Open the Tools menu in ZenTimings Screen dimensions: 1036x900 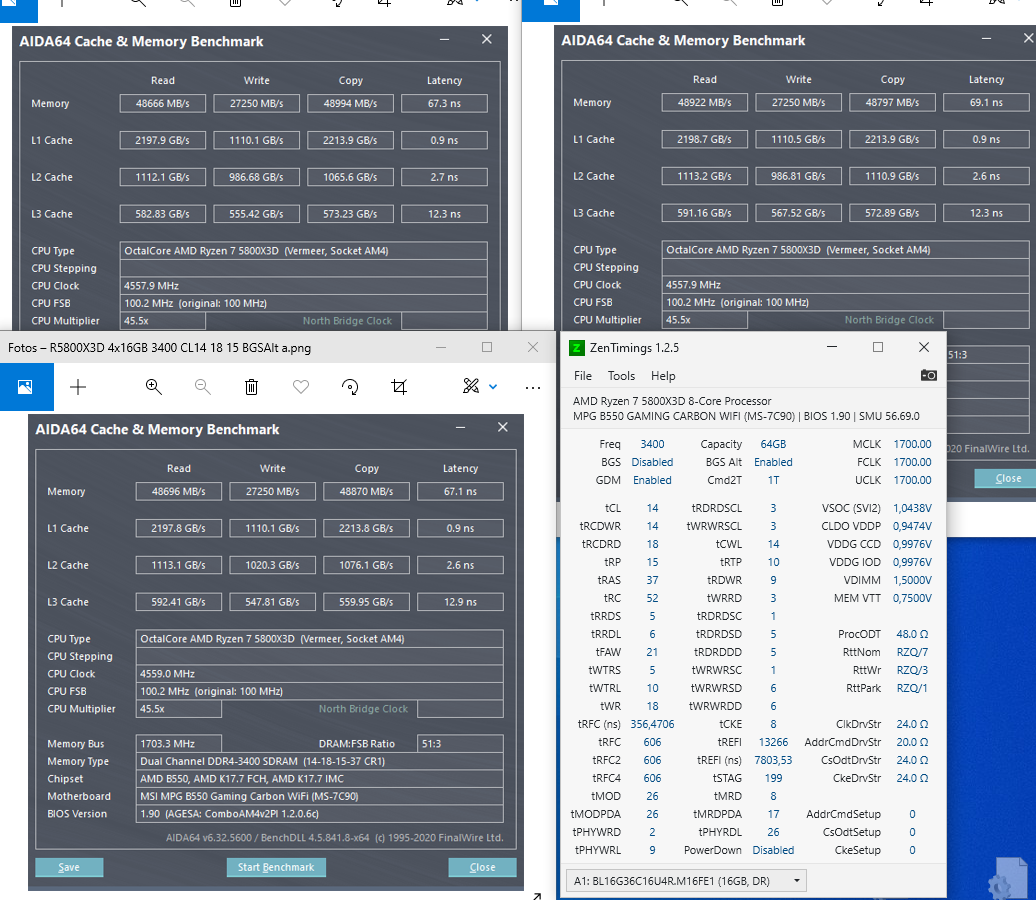(x=621, y=376)
